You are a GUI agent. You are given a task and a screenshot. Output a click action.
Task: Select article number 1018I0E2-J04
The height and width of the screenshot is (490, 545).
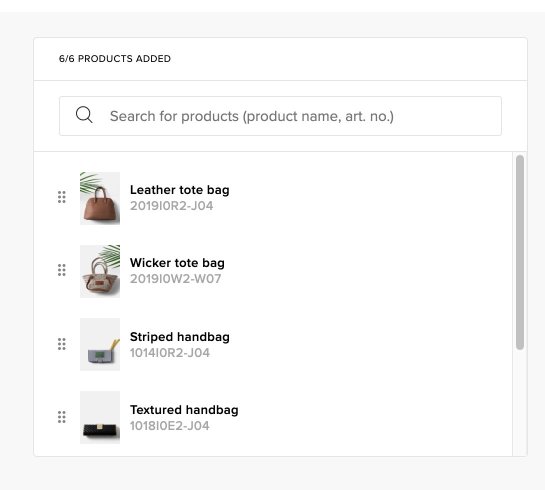pyautogui.click(x=170, y=426)
